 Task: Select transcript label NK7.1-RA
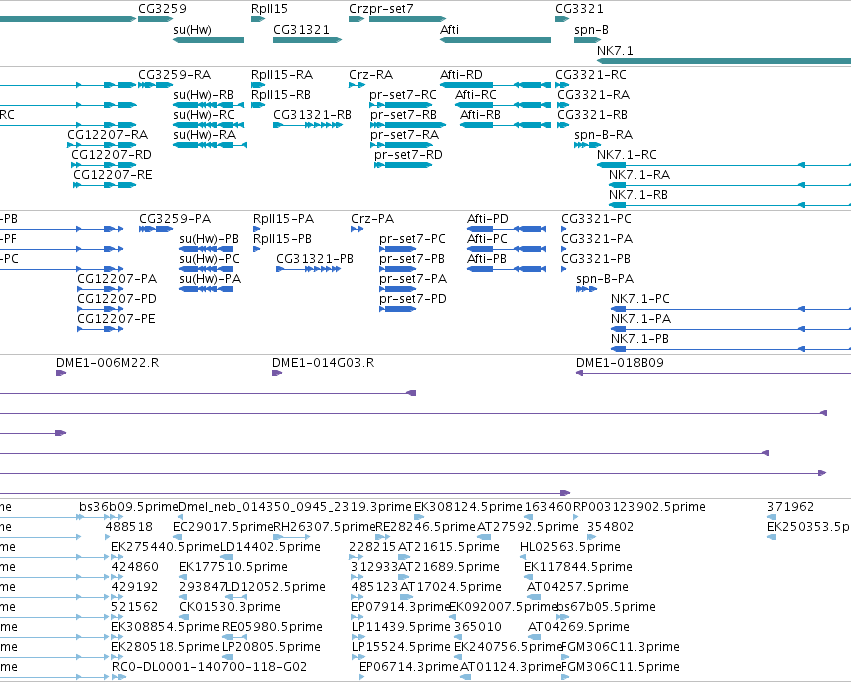tap(639, 175)
